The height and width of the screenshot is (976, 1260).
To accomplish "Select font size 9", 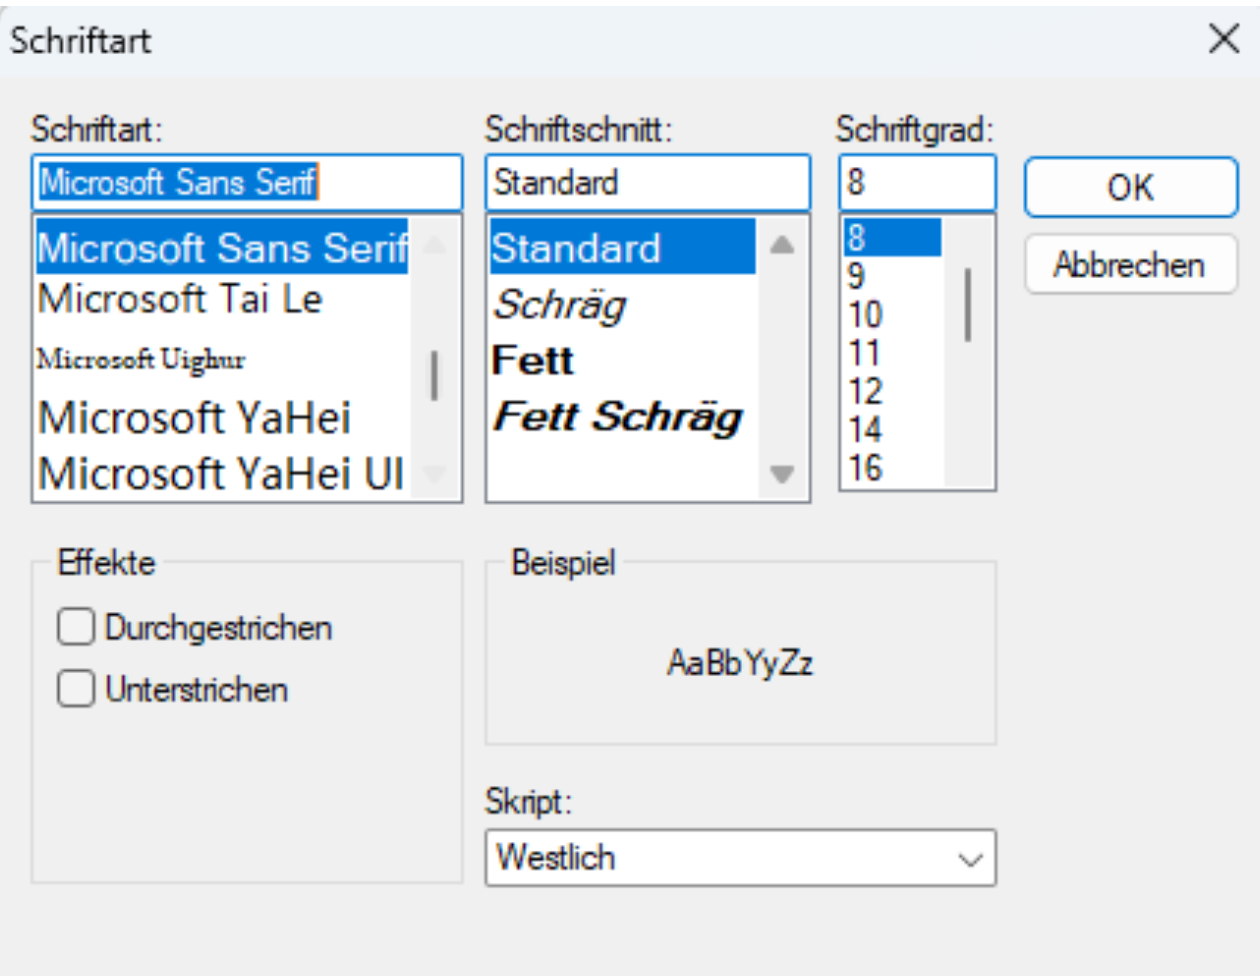I will click(x=892, y=276).
